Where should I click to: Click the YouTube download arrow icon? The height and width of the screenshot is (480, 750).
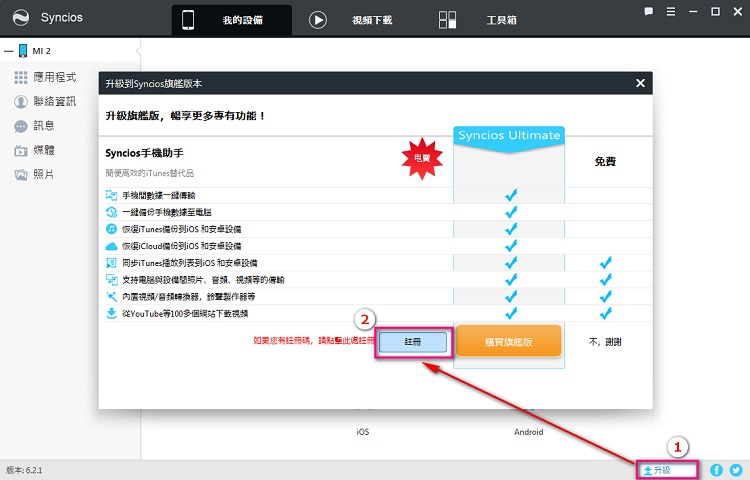click(111, 314)
